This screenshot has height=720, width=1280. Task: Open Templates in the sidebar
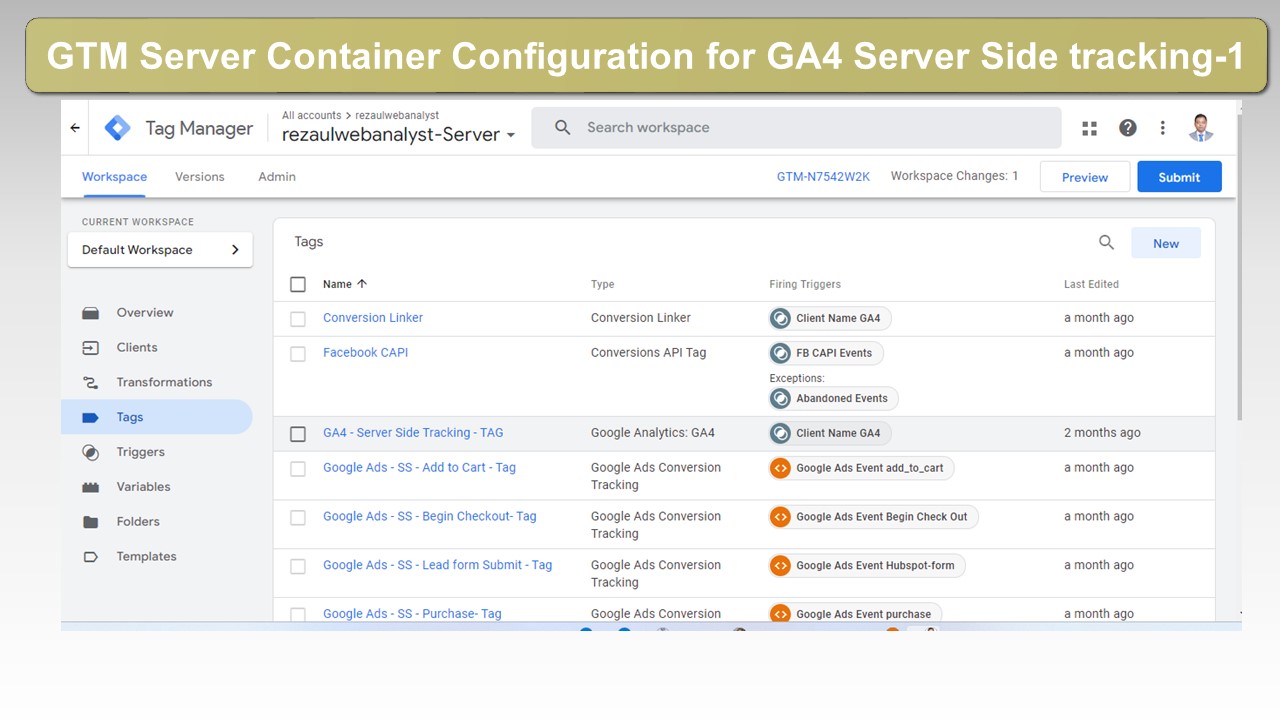point(146,557)
